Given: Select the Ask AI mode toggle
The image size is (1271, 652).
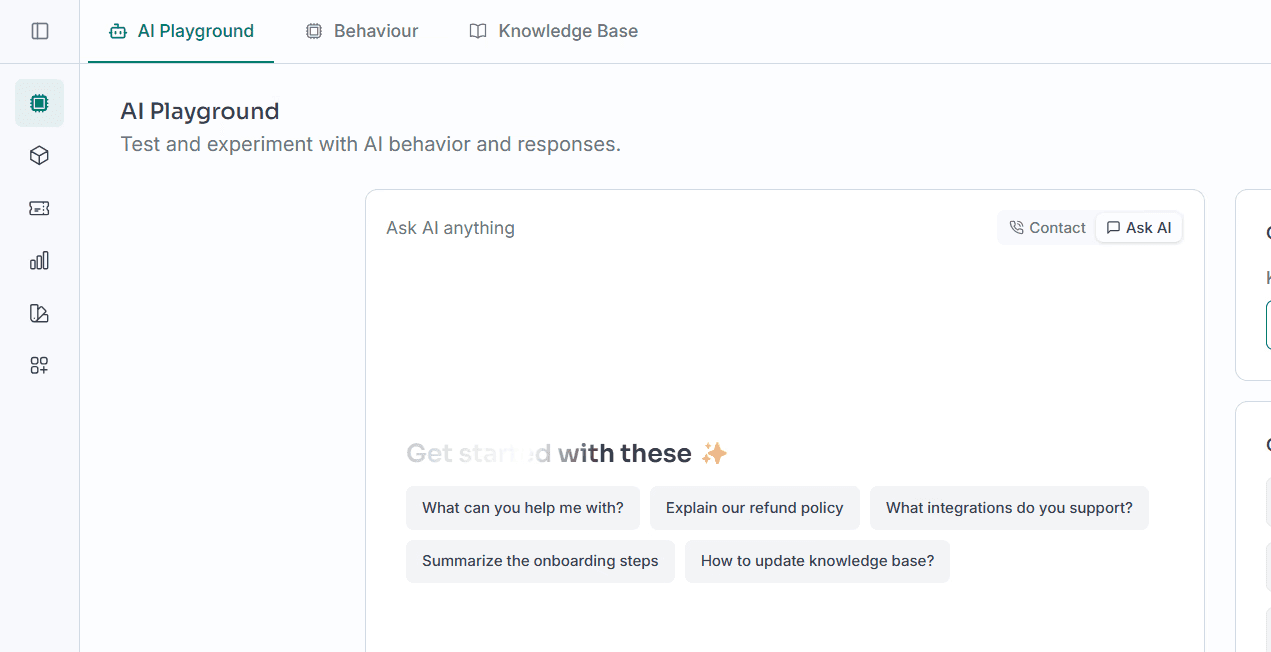Looking at the screenshot, I should coord(1139,228).
